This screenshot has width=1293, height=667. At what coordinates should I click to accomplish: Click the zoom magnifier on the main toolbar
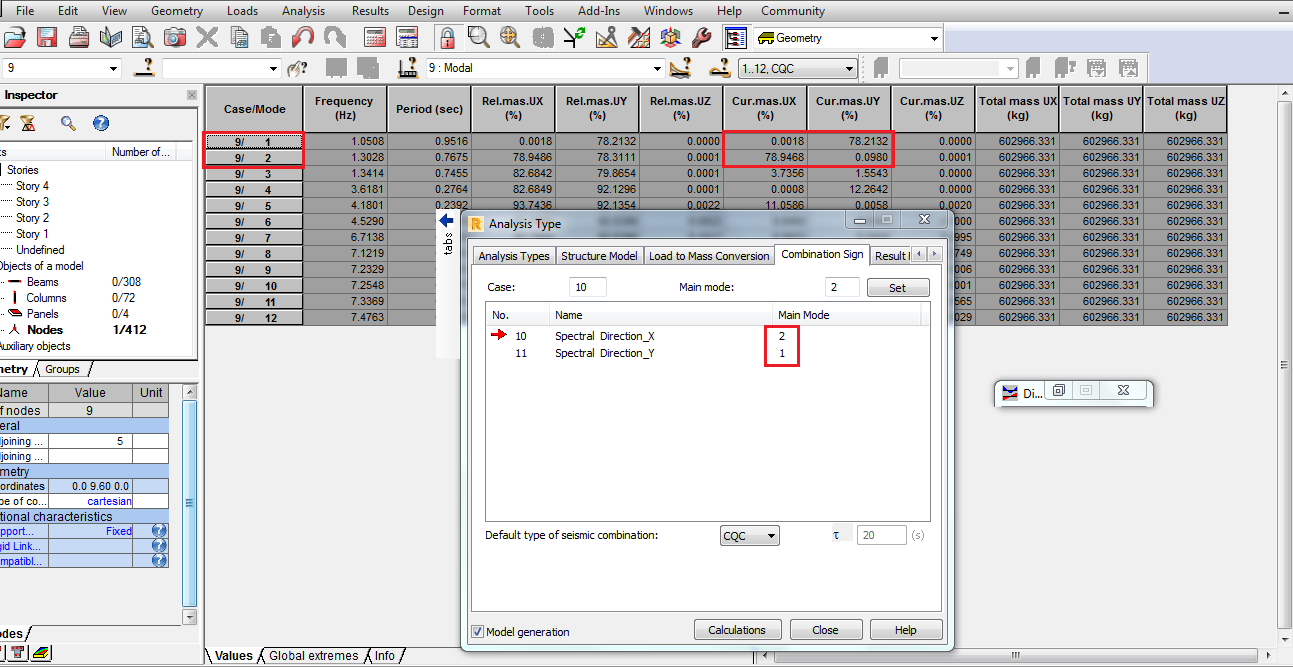(x=479, y=37)
